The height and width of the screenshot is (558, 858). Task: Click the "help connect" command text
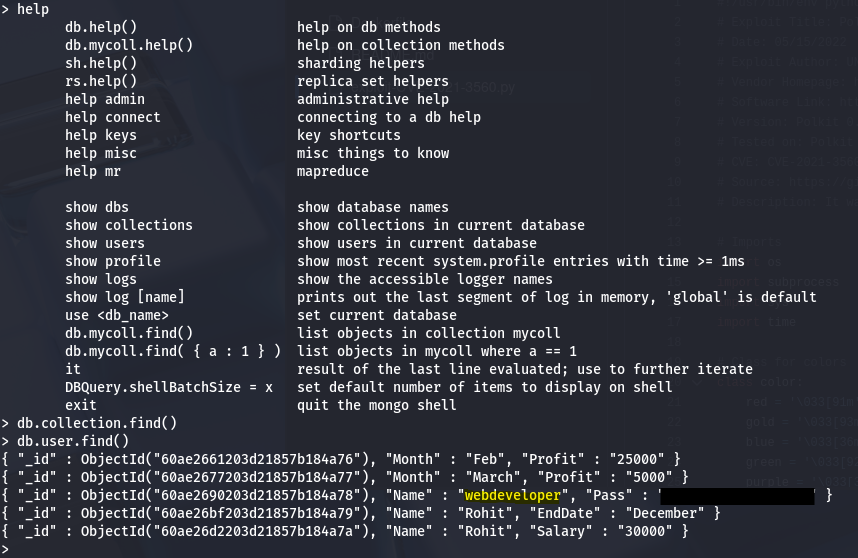[x=113, y=117]
